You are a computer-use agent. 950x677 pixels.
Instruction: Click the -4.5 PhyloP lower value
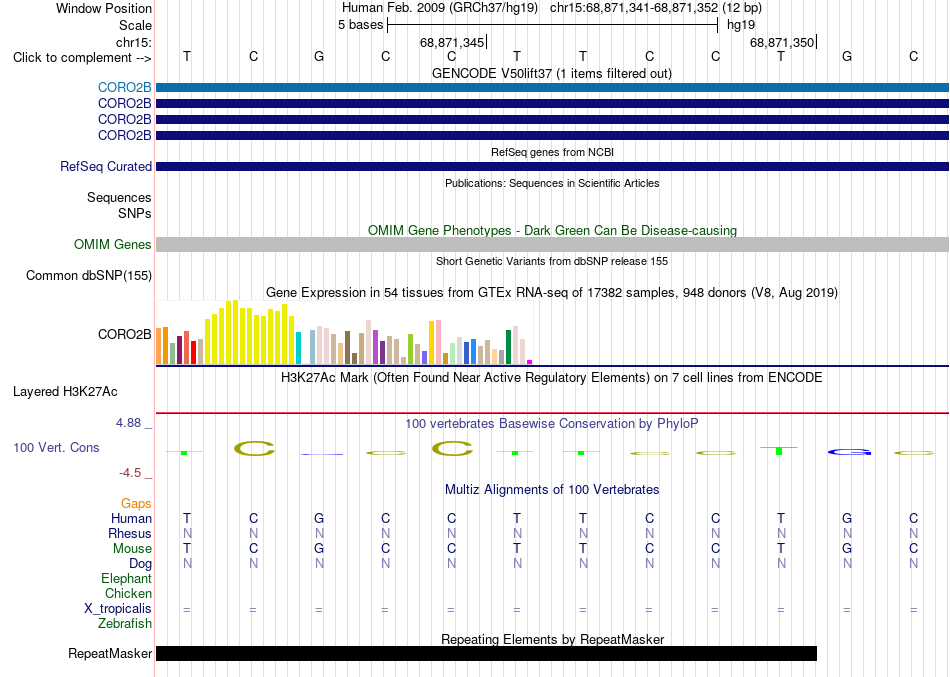130,473
